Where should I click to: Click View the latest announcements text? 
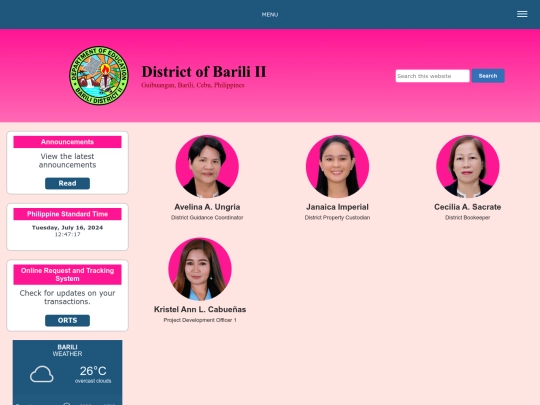[68, 160]
